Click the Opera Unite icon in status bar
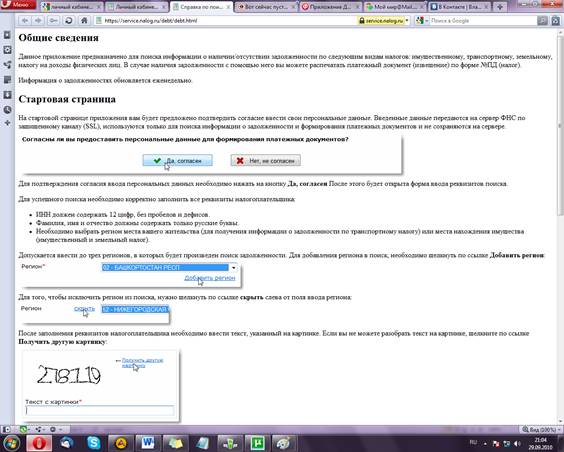 pyautogui.click(x=38, y=429)
